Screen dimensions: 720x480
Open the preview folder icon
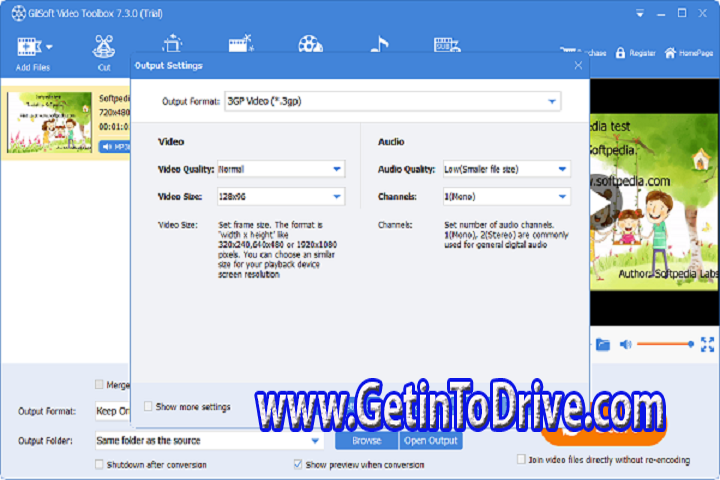(603, 344)
